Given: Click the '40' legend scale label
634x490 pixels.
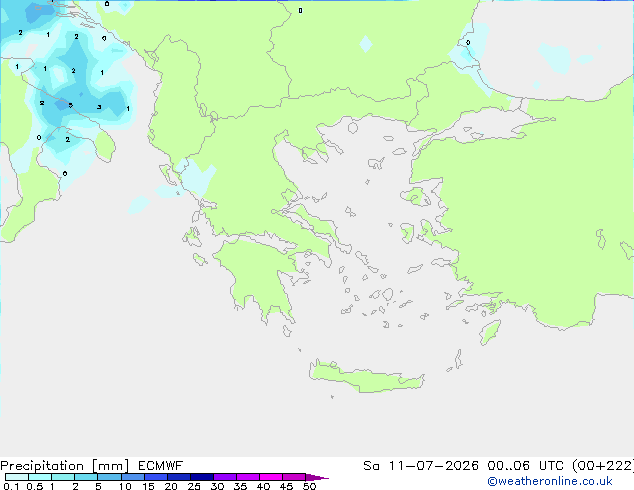Looking at the screenshot, I should (263, 486).
